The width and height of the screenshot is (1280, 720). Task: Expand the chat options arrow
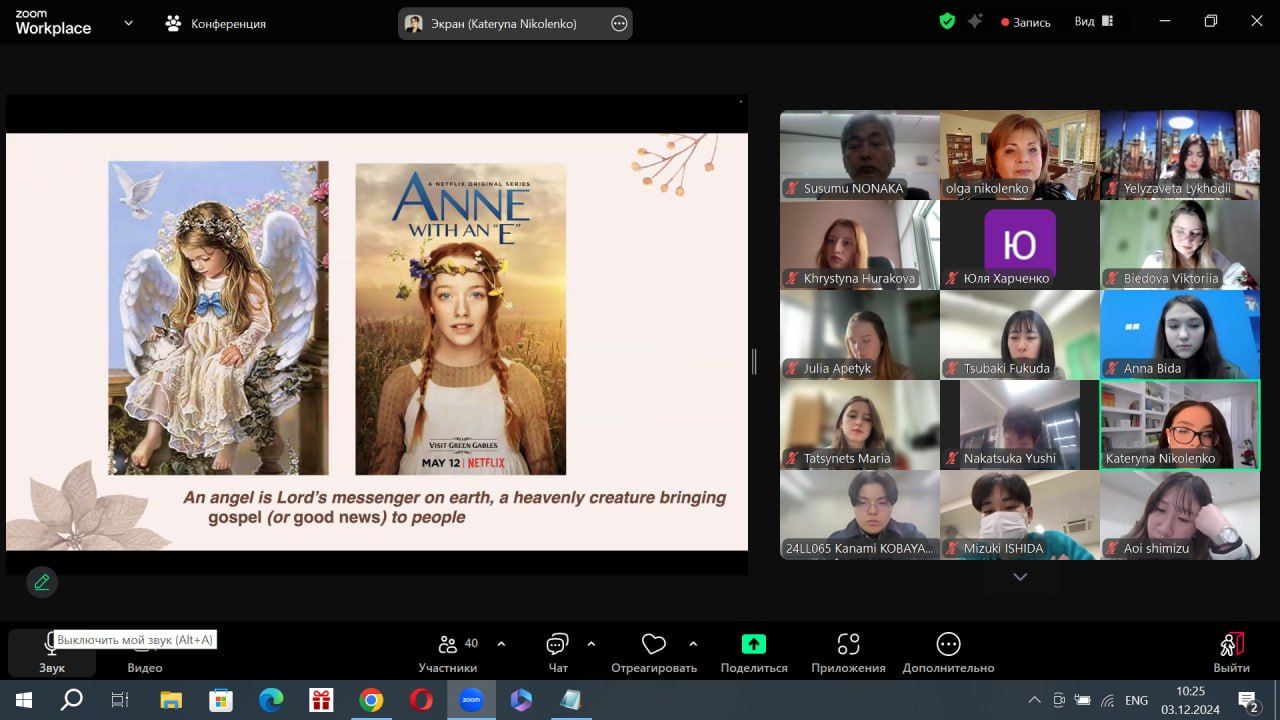tap(591, 644)
